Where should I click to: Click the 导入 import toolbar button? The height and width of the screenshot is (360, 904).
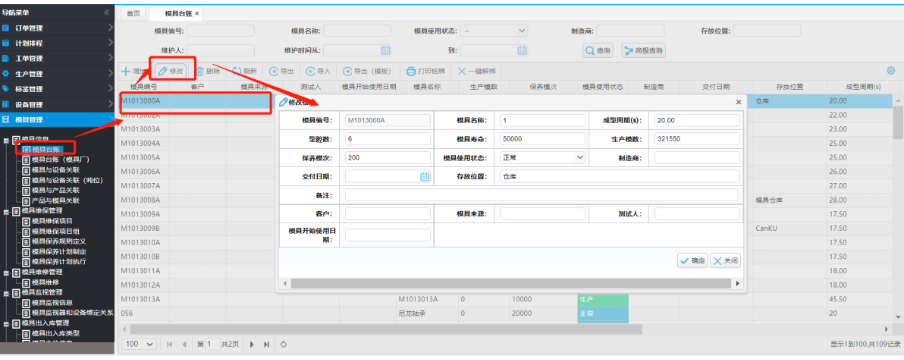point(318,72)
